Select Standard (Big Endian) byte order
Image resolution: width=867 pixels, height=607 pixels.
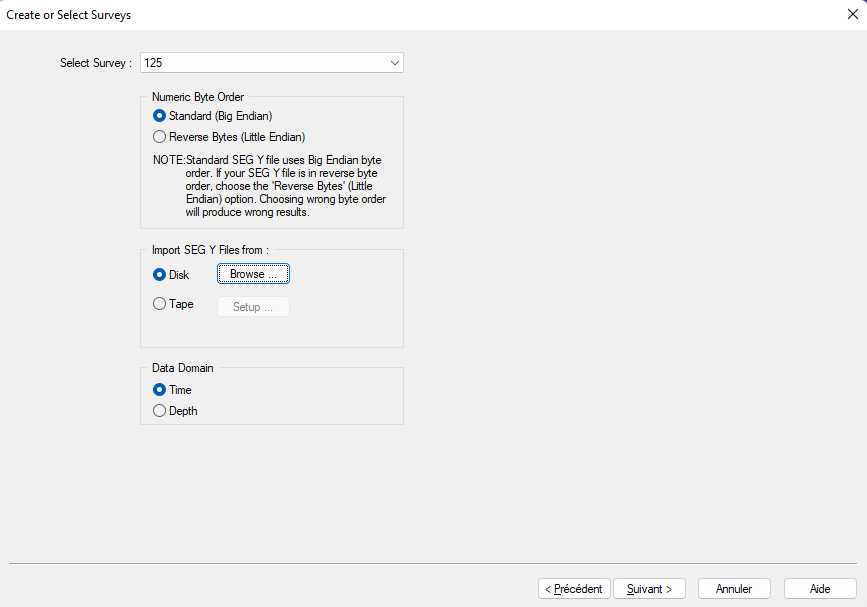click(x=160, y=116)
